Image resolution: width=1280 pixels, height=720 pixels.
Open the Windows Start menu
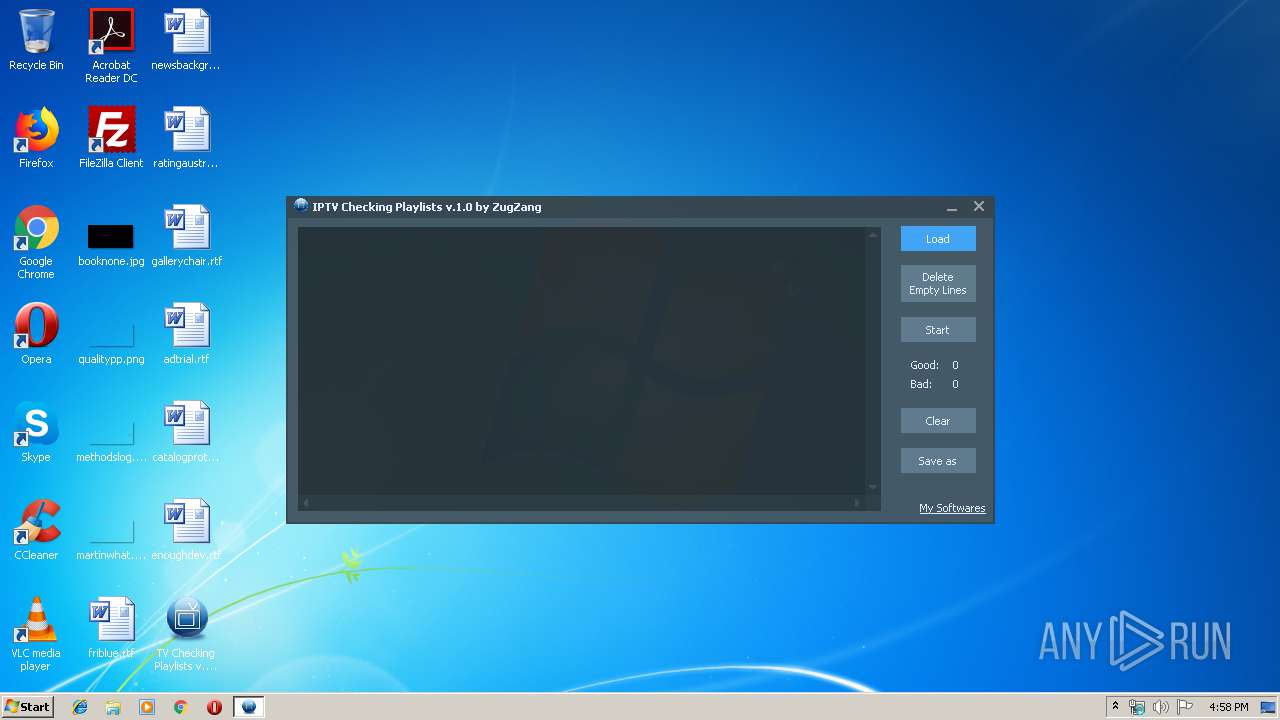(x=27, y=706)
